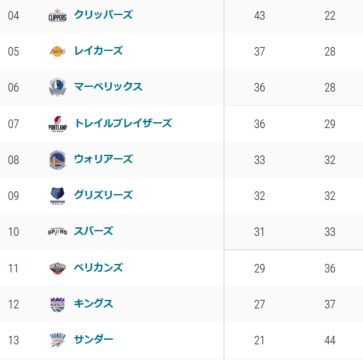
Task: Open the マーベリックス team page
Action: [108, 87]
